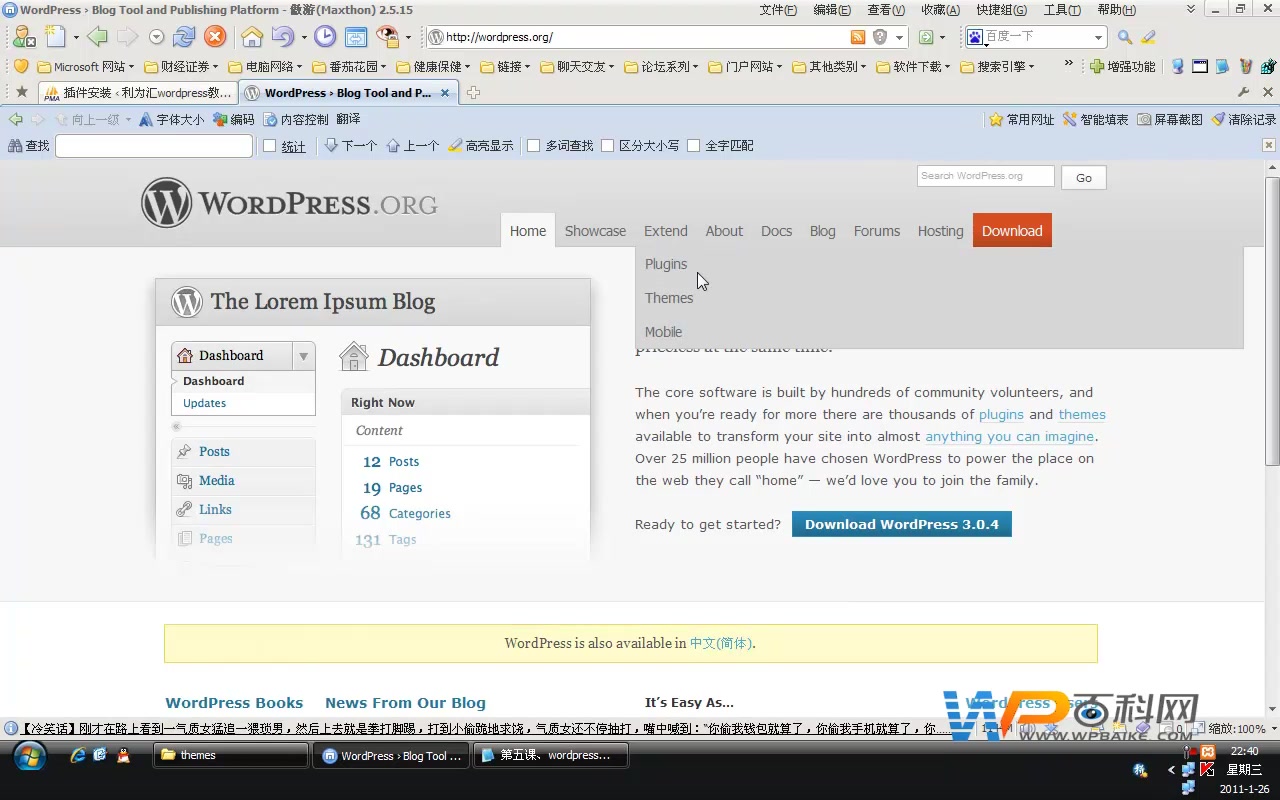Toggle the 统计 checkbox
The width and height of the screenshot is (1280, 800).
click(269, 145)
